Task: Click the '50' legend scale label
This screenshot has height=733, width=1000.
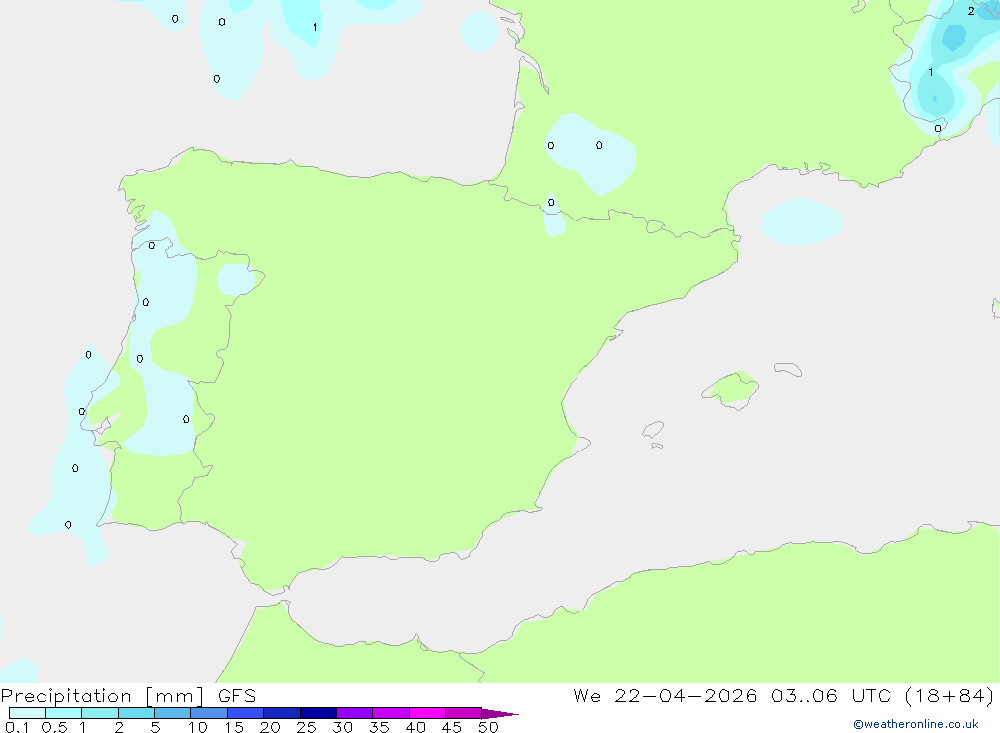Action: pos(488,727)
